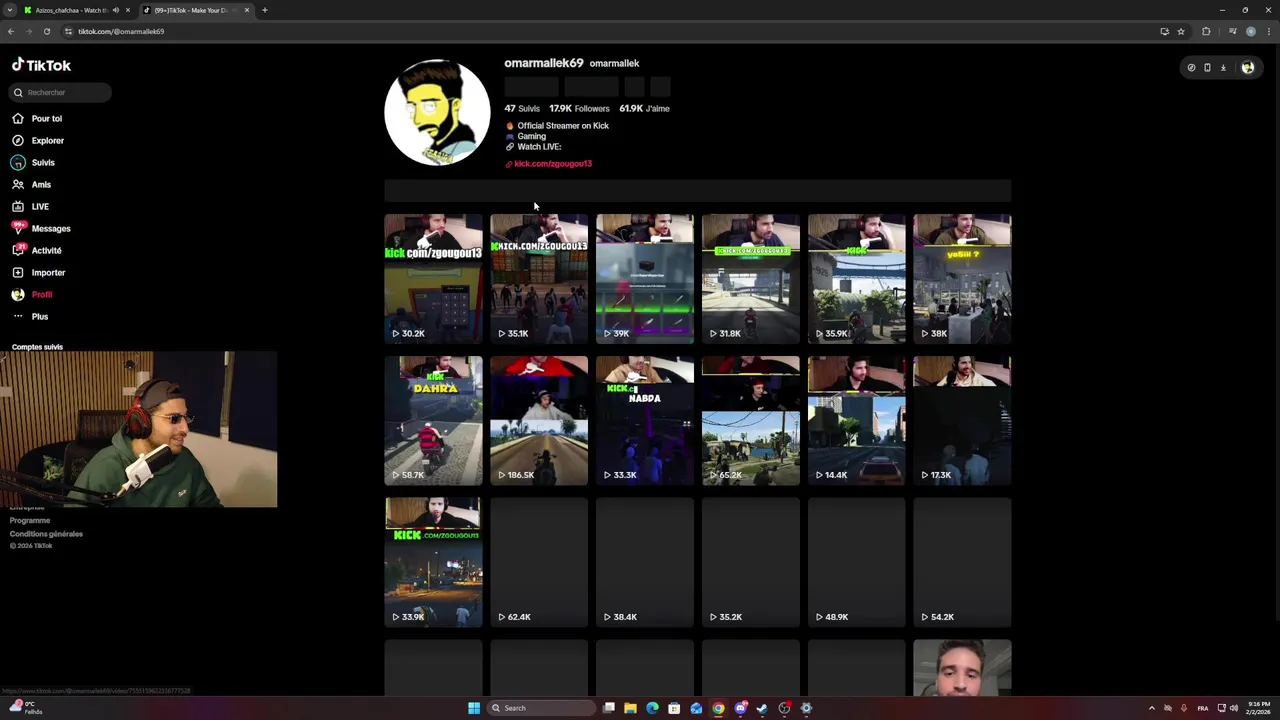This screenshot has height=720, width=1280.
Task: Open video with 35.9K views
Action: tap(857, 279)
